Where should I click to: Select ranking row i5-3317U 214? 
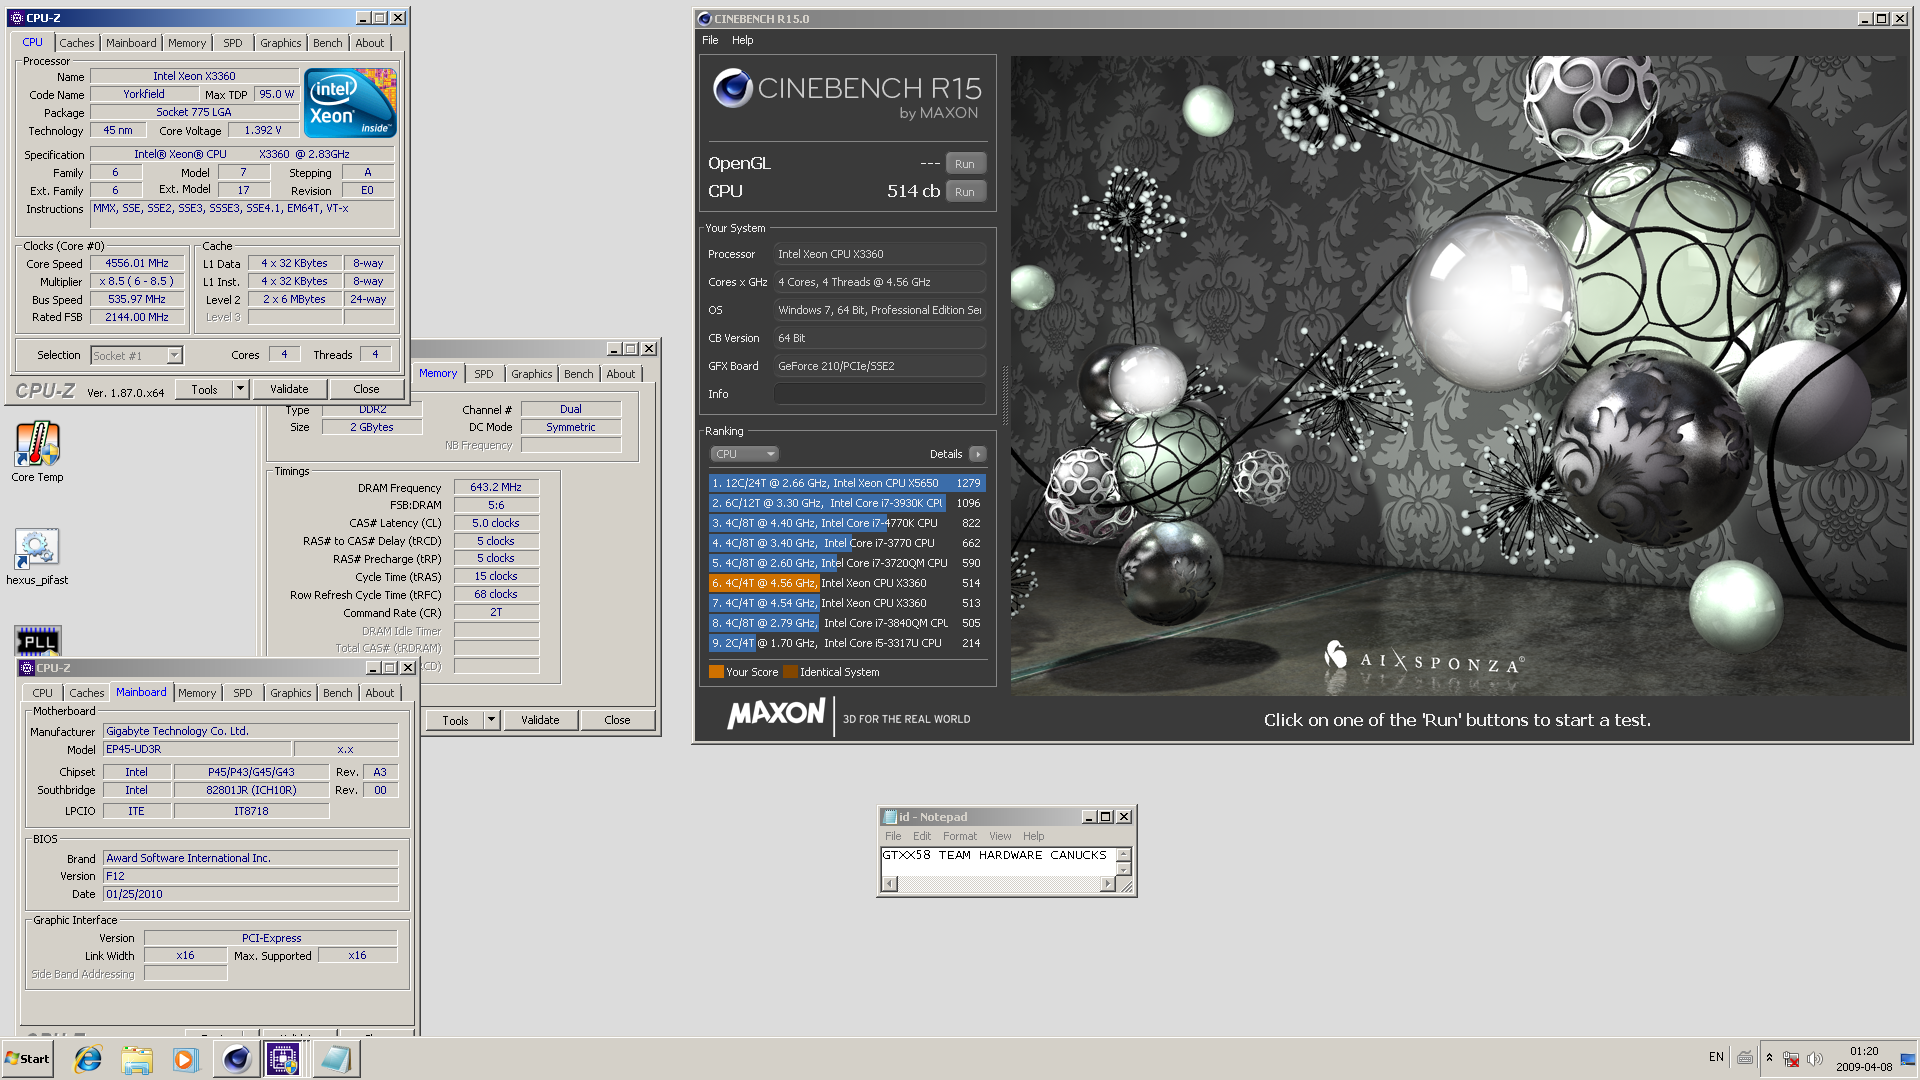coord(847,643)
